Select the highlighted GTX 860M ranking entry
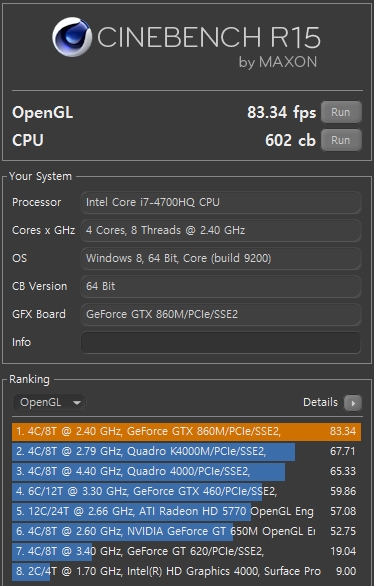Viewport: 374px width, 586px height. pyautogui.click(x=186, y=432)
